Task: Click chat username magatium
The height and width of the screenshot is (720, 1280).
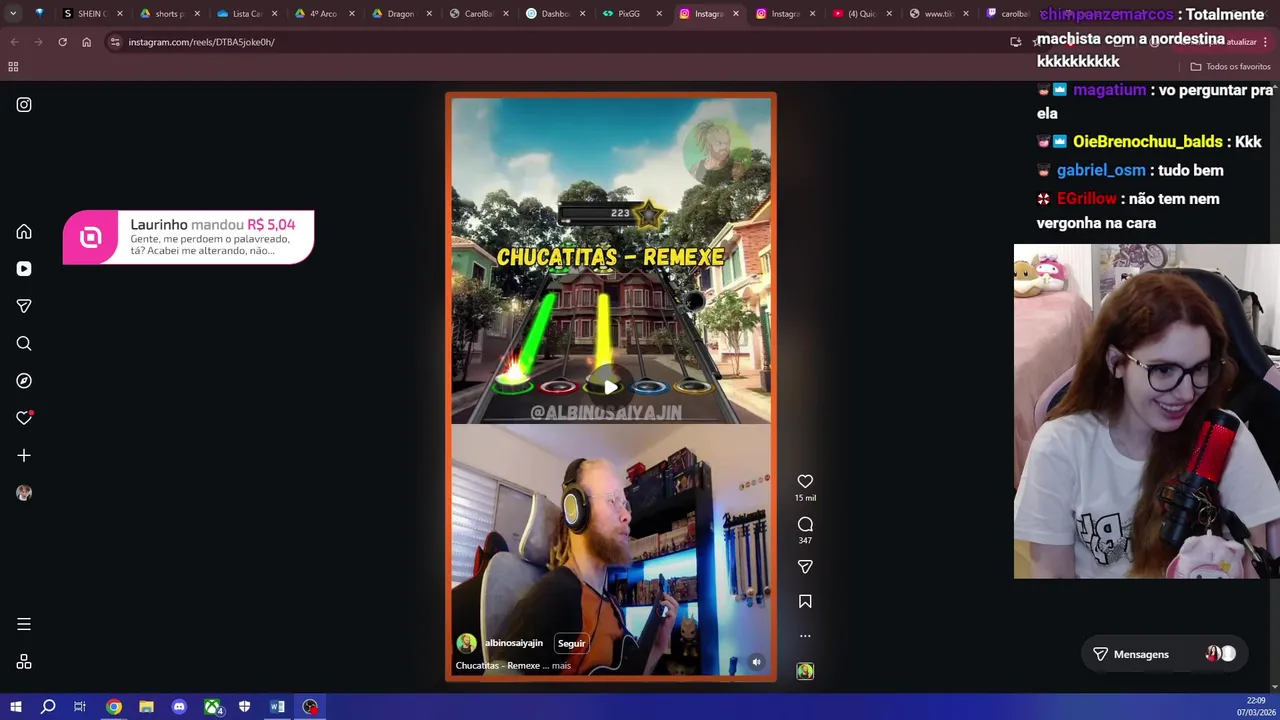Action: tap(1109, 90)
